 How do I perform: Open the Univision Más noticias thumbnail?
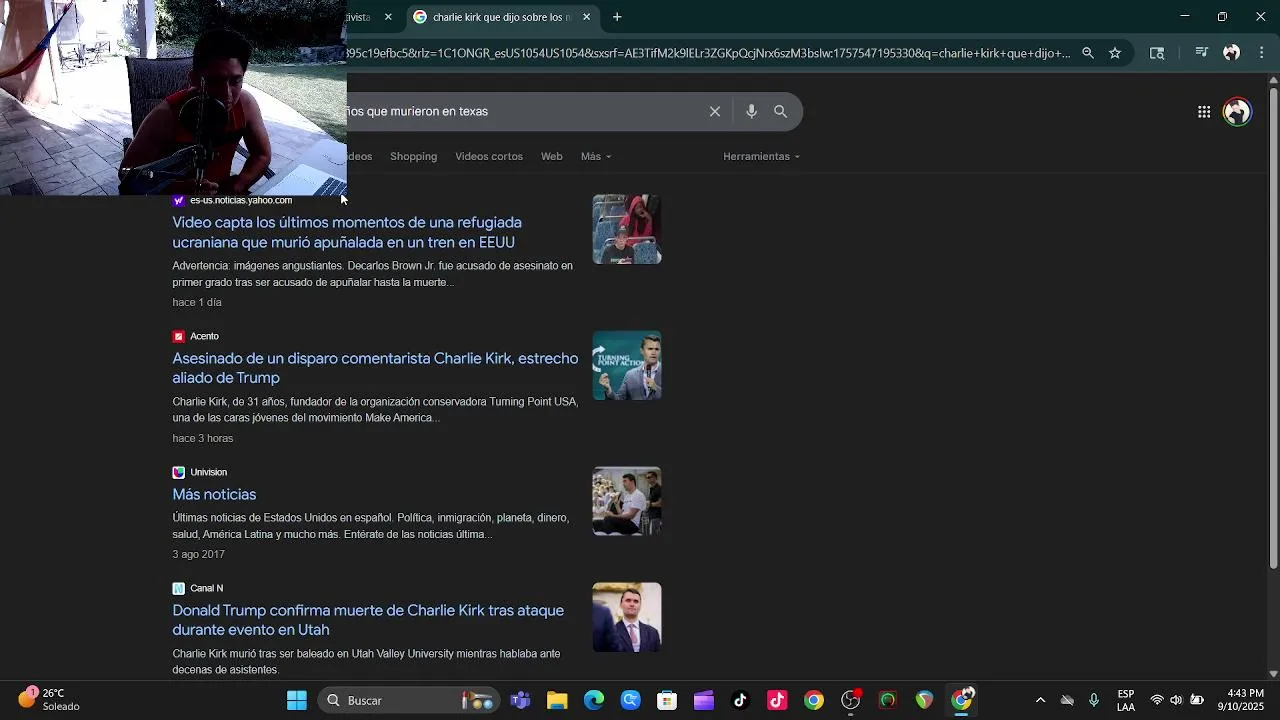click(x=627, y=501)
